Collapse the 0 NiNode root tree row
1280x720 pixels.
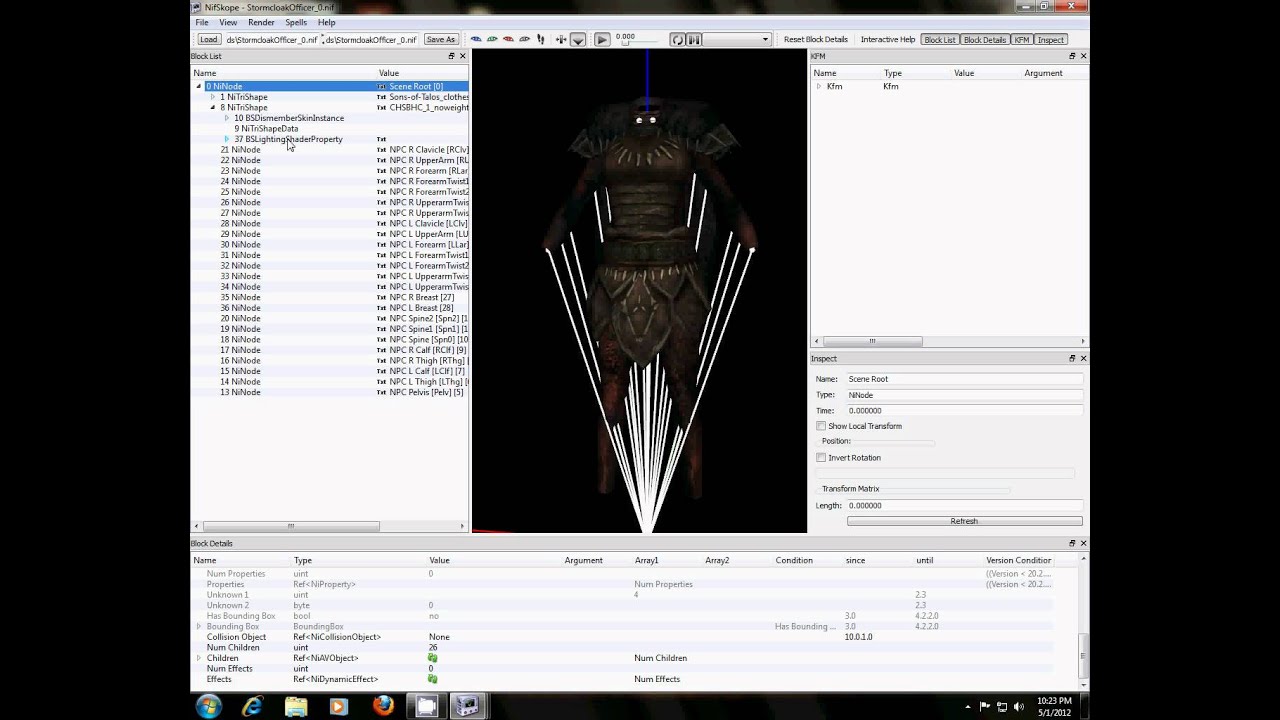[199, 87]
